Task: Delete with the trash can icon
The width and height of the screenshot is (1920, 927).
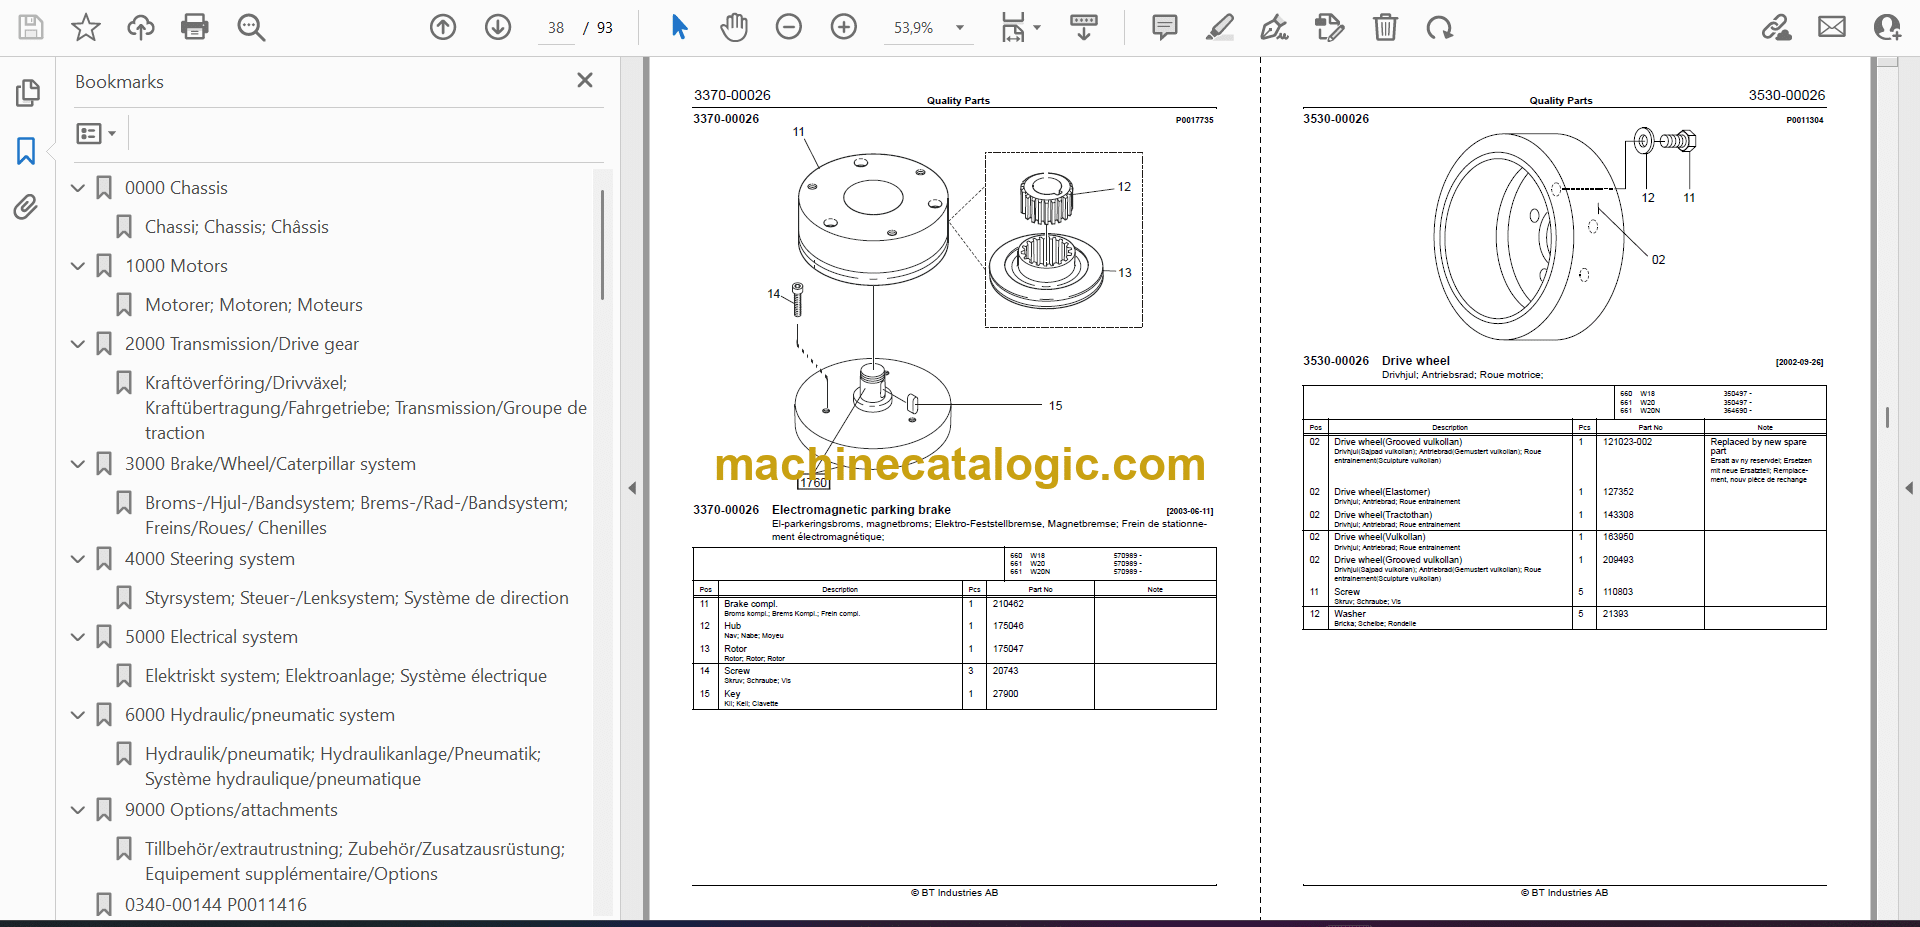Action: (x=1385, y=27)
